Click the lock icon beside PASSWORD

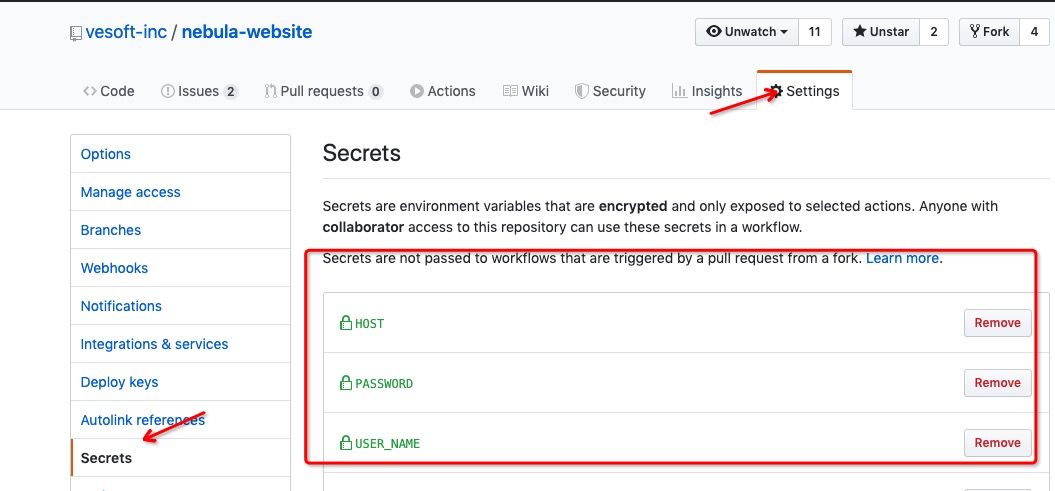(x=346, y=383)
